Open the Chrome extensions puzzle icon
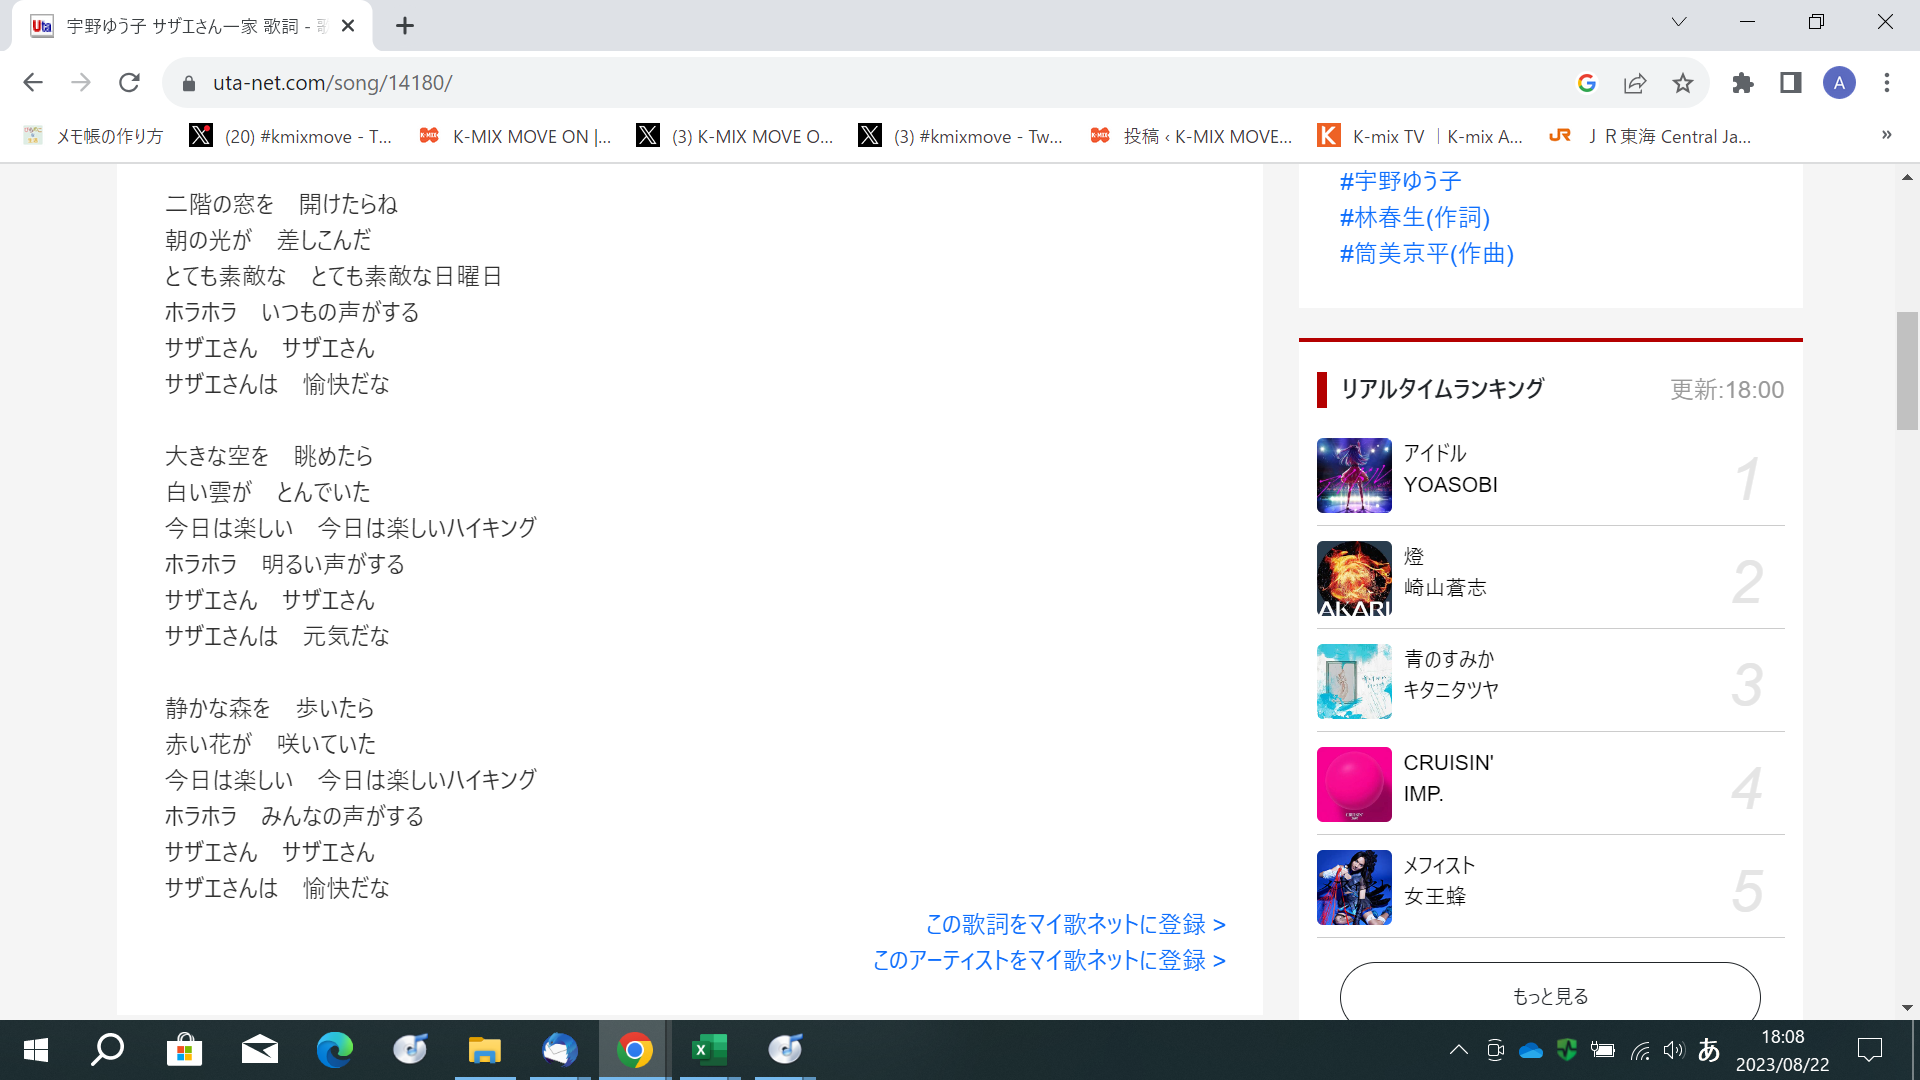The image size is (1920, 1080). [x=1743, y=83]
